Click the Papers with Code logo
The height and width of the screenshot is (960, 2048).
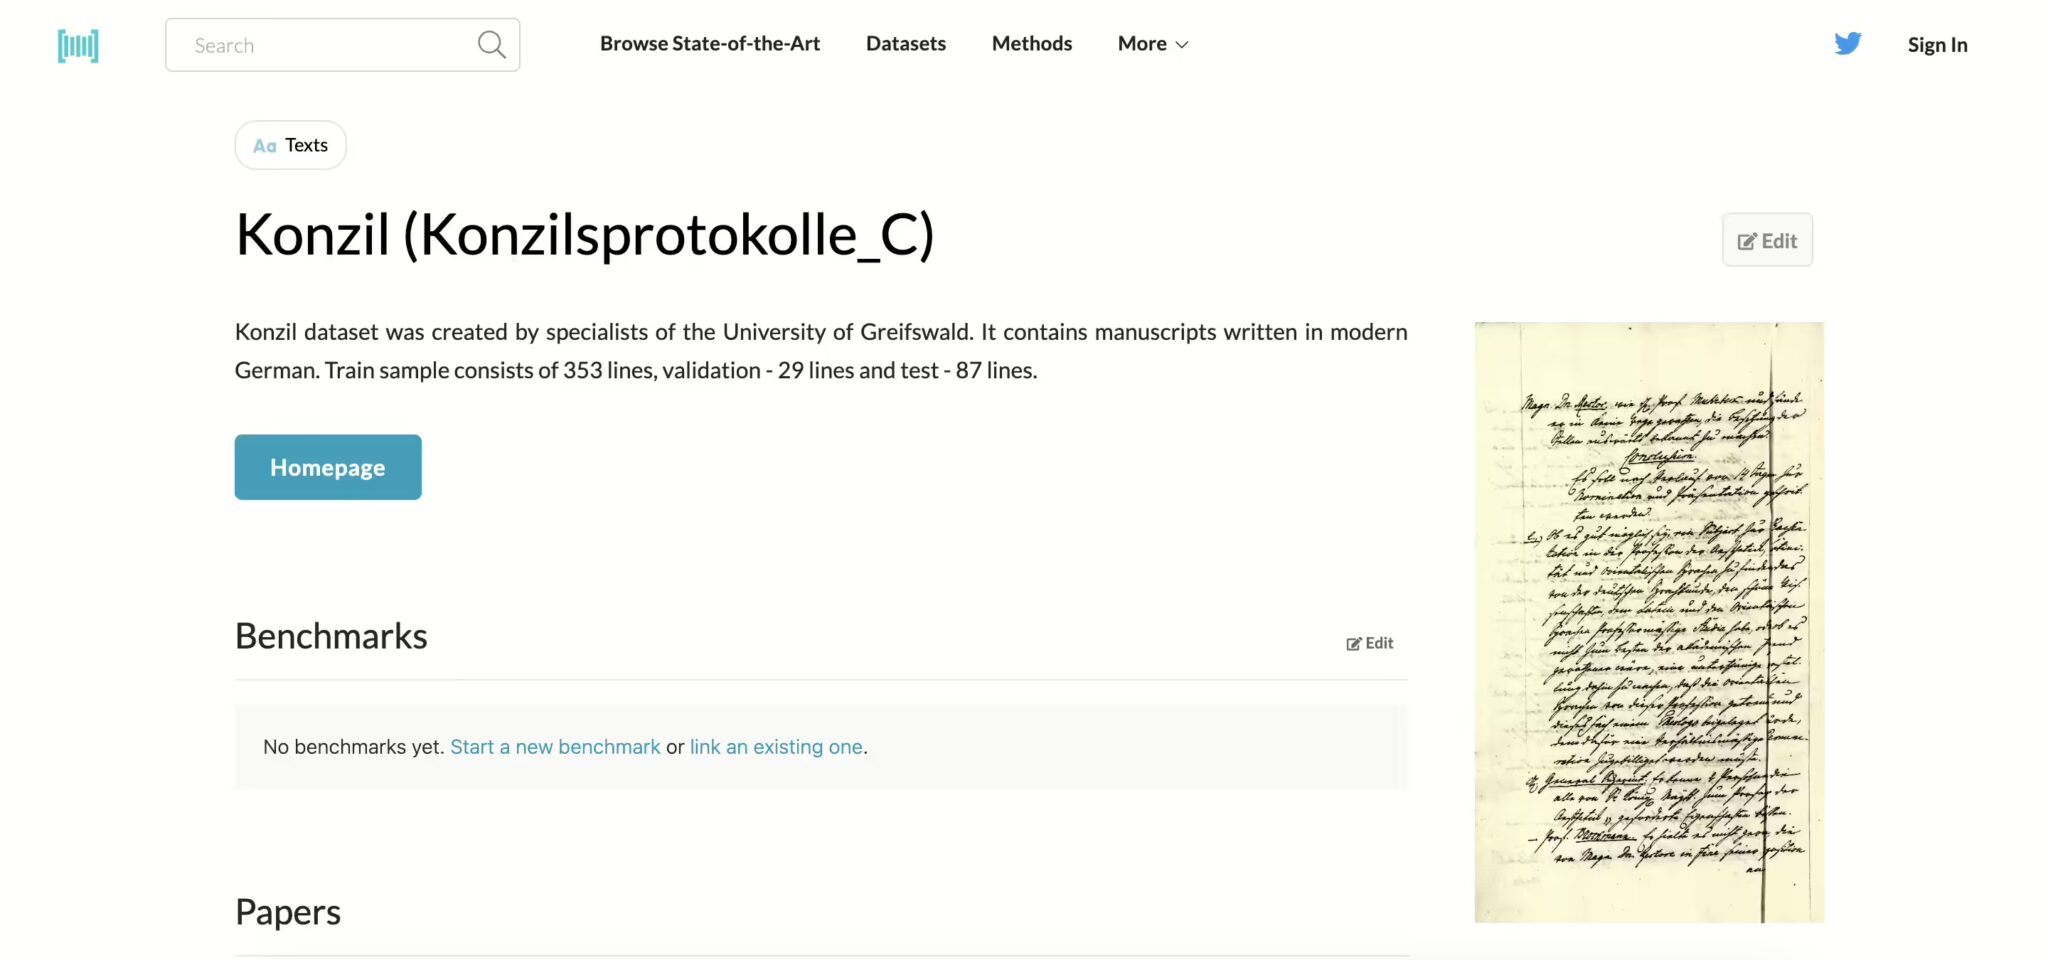pyautogui.click(x=78, y=44)
